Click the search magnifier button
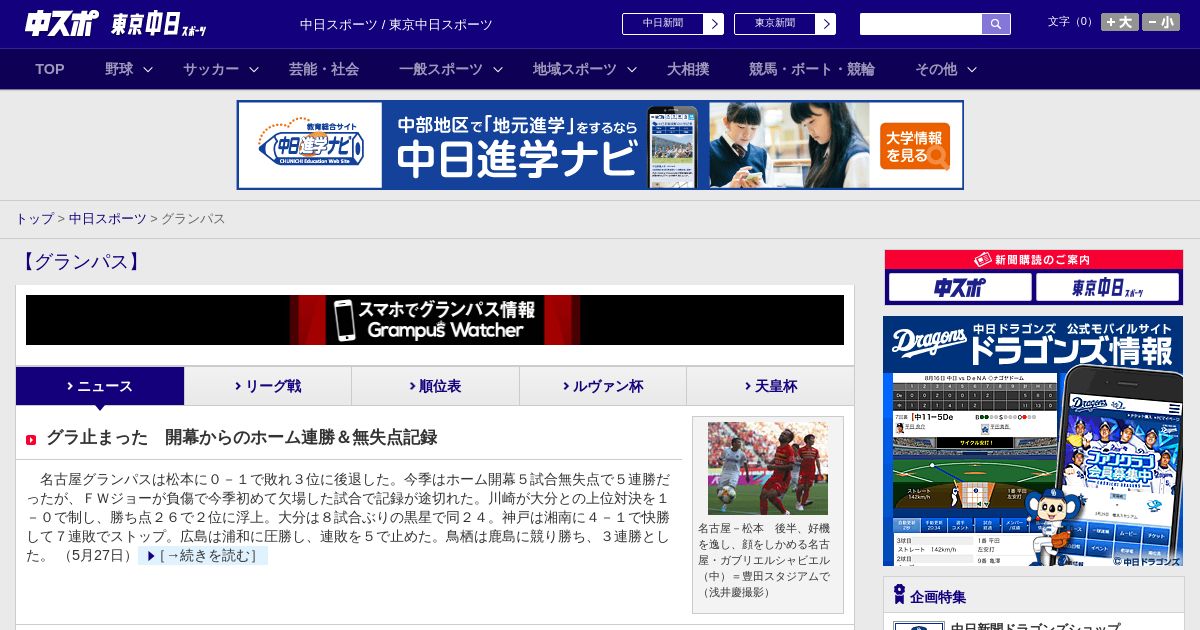Screen dimensions: 1200x630 click(996, 24)
